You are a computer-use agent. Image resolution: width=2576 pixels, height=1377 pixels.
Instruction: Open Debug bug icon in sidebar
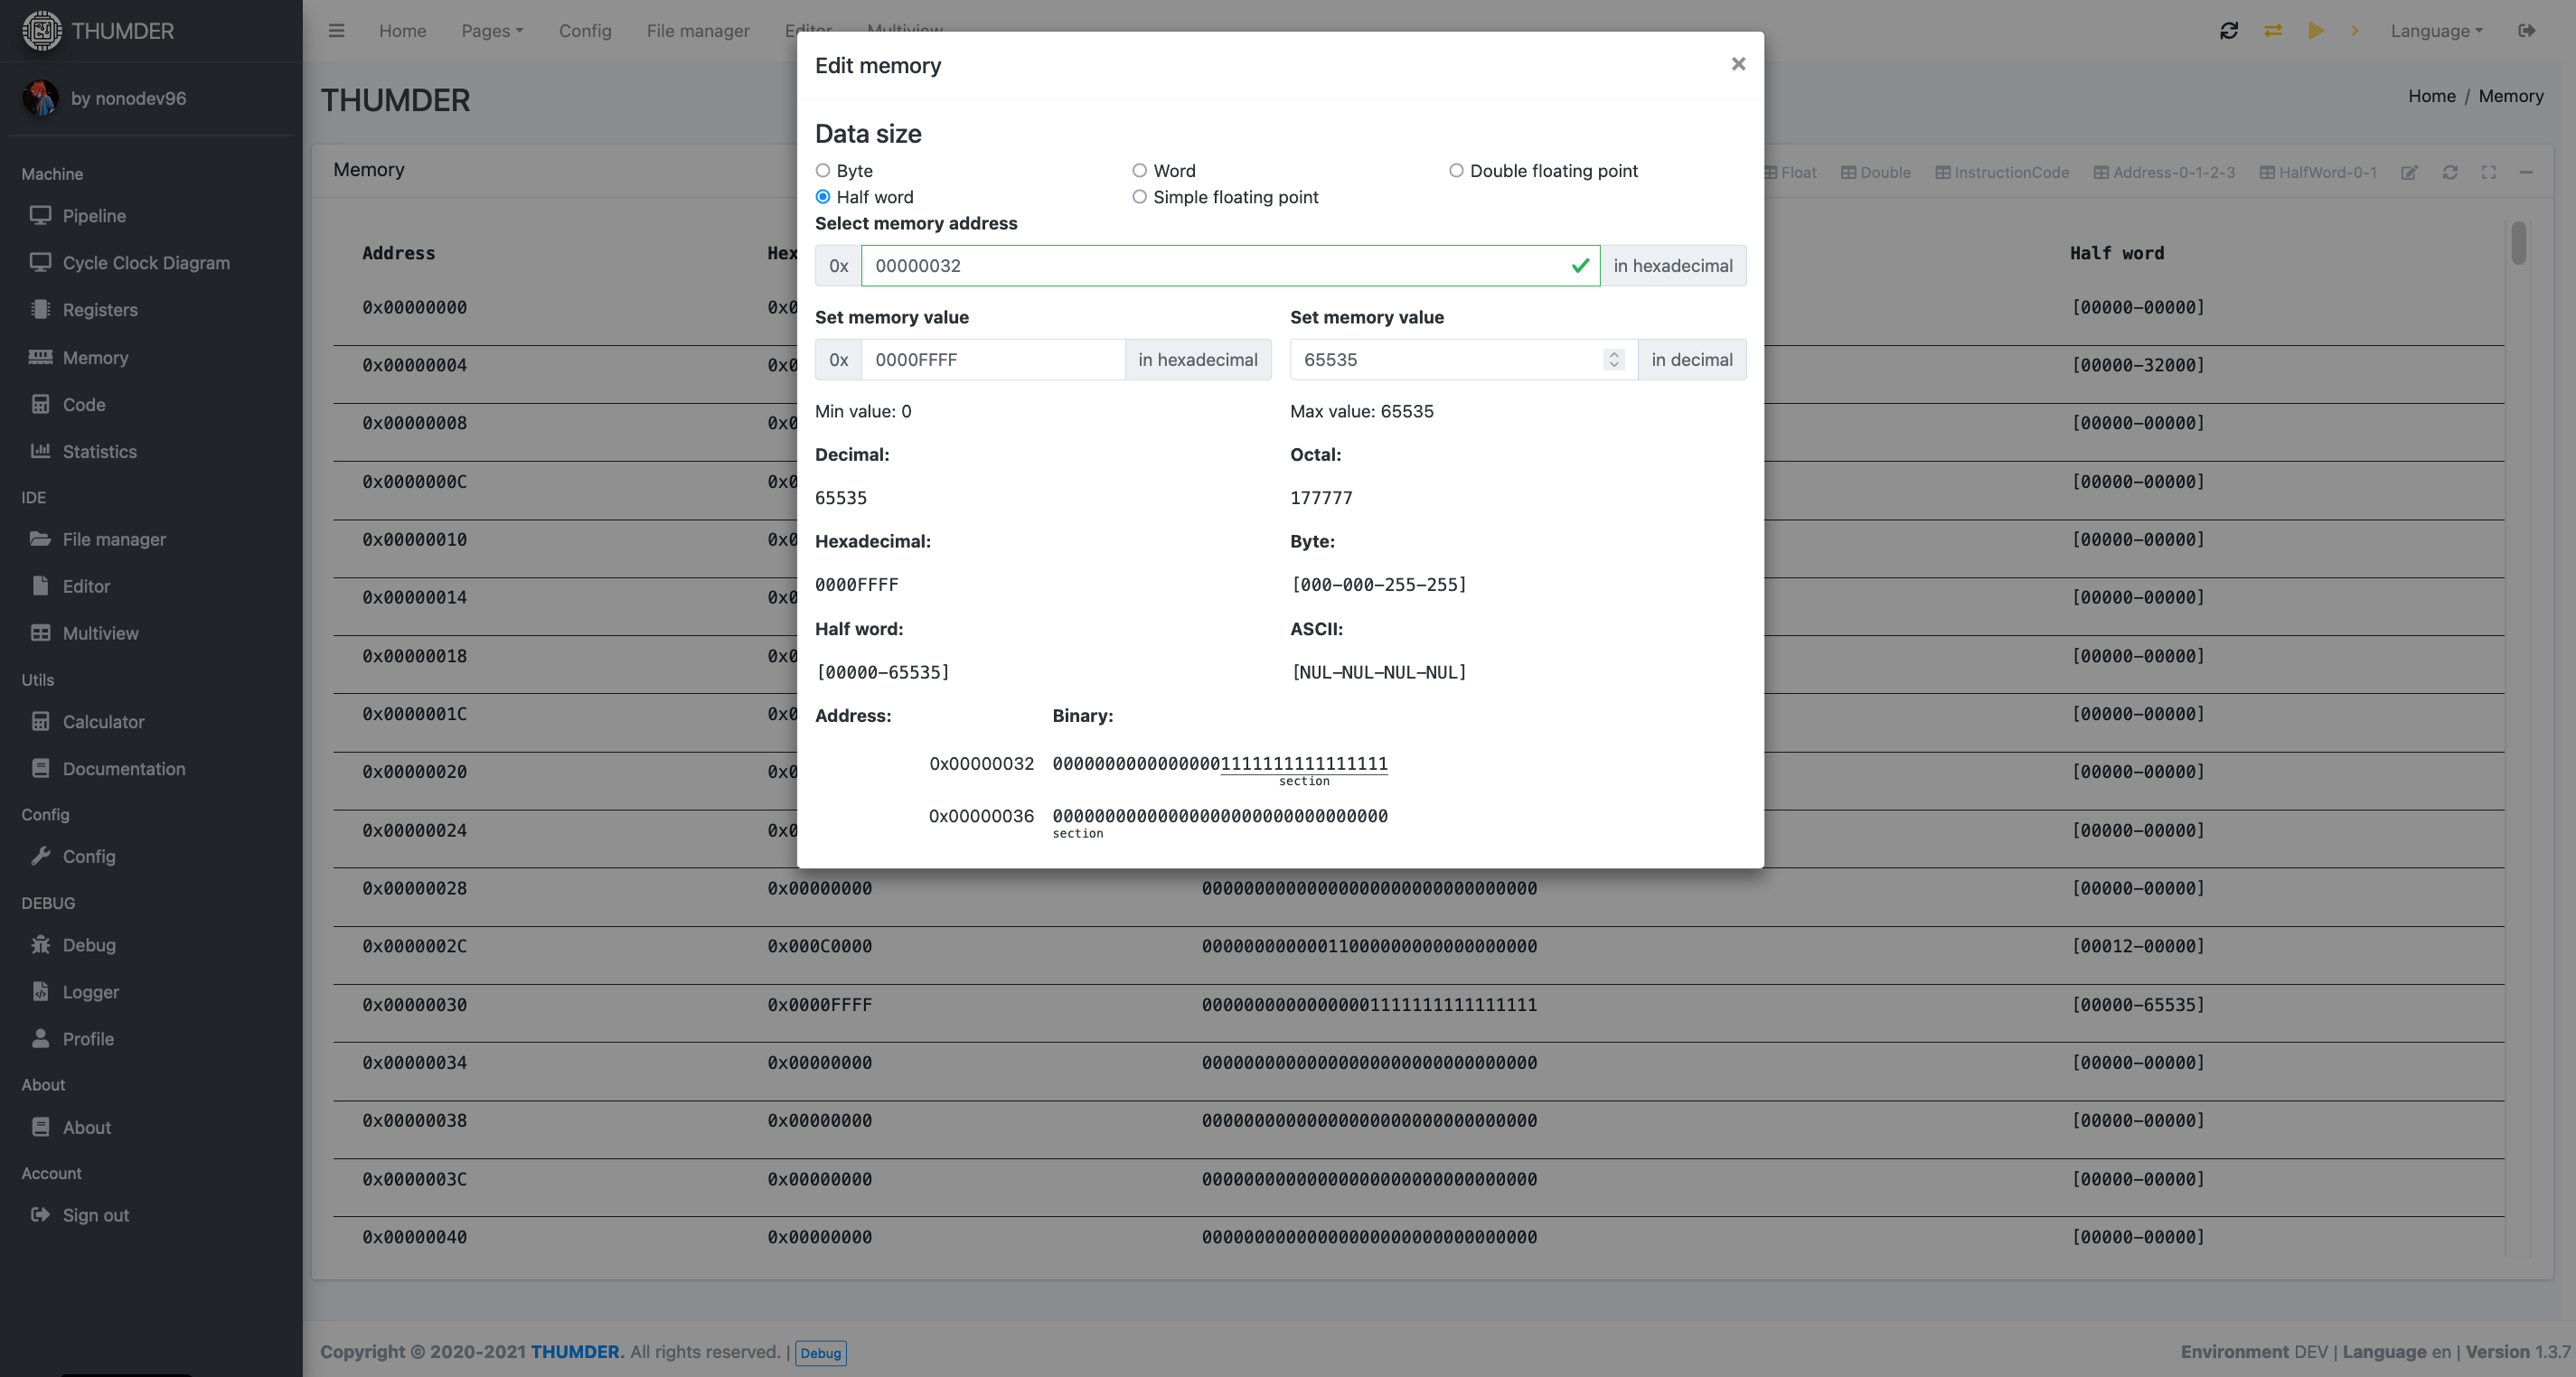coord(40,944)
